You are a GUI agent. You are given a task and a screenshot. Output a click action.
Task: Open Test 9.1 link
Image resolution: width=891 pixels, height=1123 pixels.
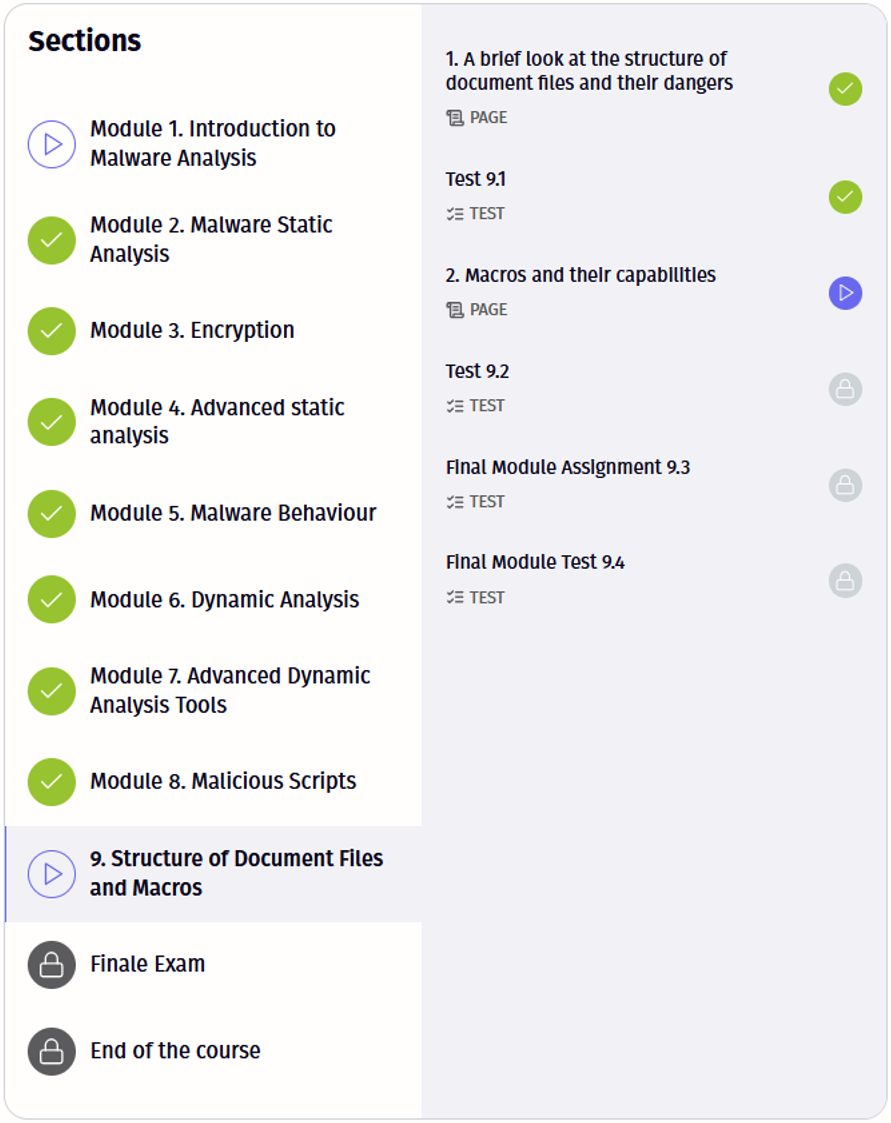point(476,180)
